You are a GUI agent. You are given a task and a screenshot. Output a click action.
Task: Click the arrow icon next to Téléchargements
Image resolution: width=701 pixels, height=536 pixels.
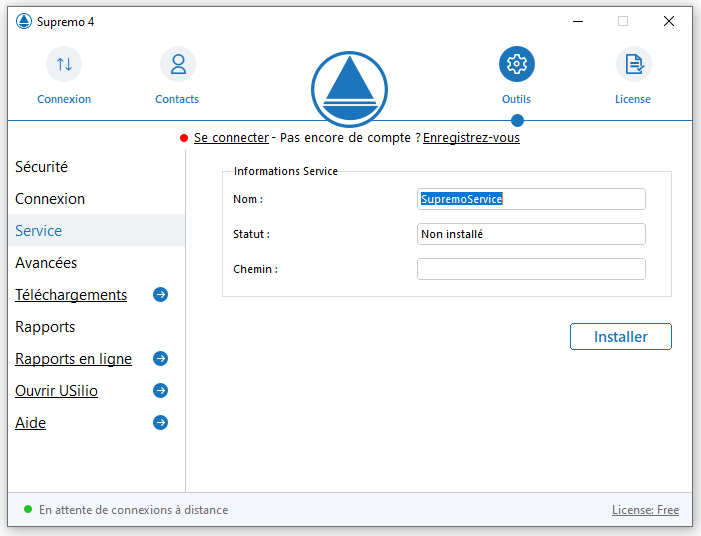click(x=160, y=295)
